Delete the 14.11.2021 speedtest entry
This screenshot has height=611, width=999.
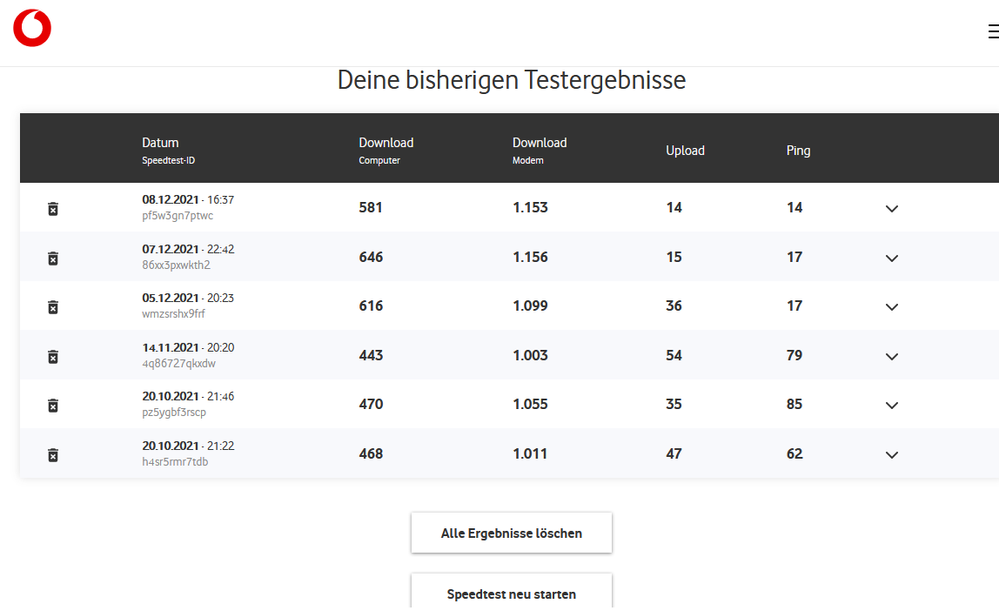point(52,356)
